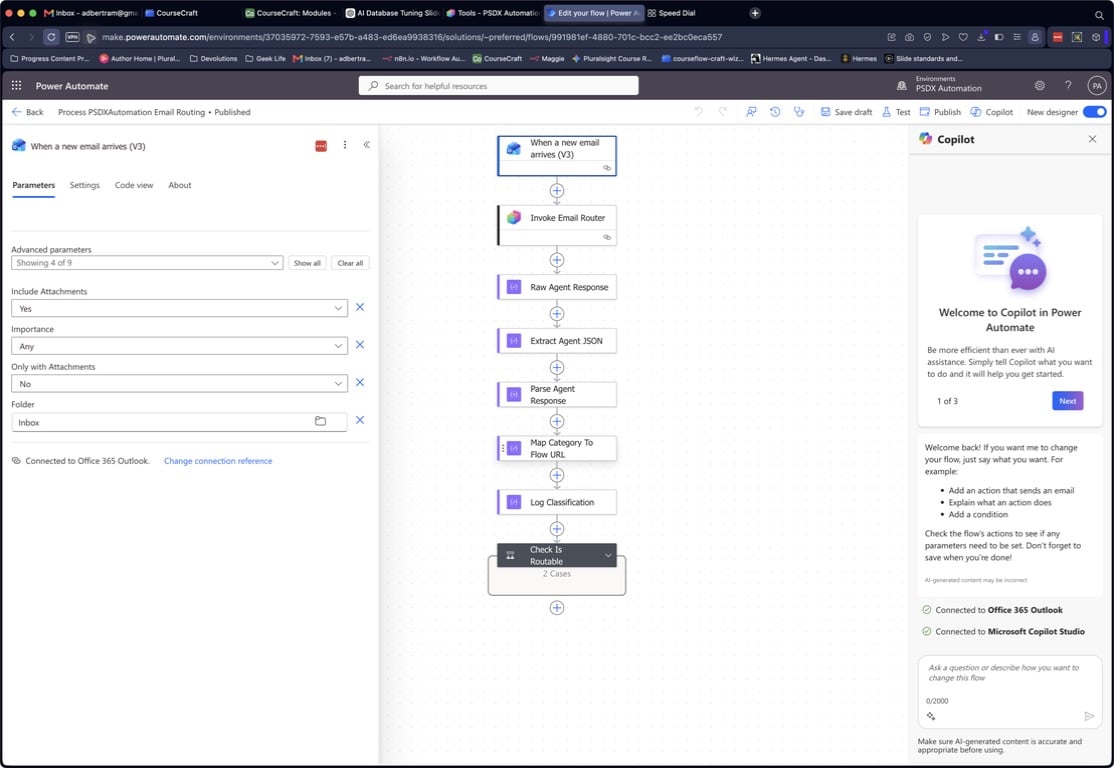The image size is (1114, 768).
Task: Add step below Log Classification
Action: 557,529
